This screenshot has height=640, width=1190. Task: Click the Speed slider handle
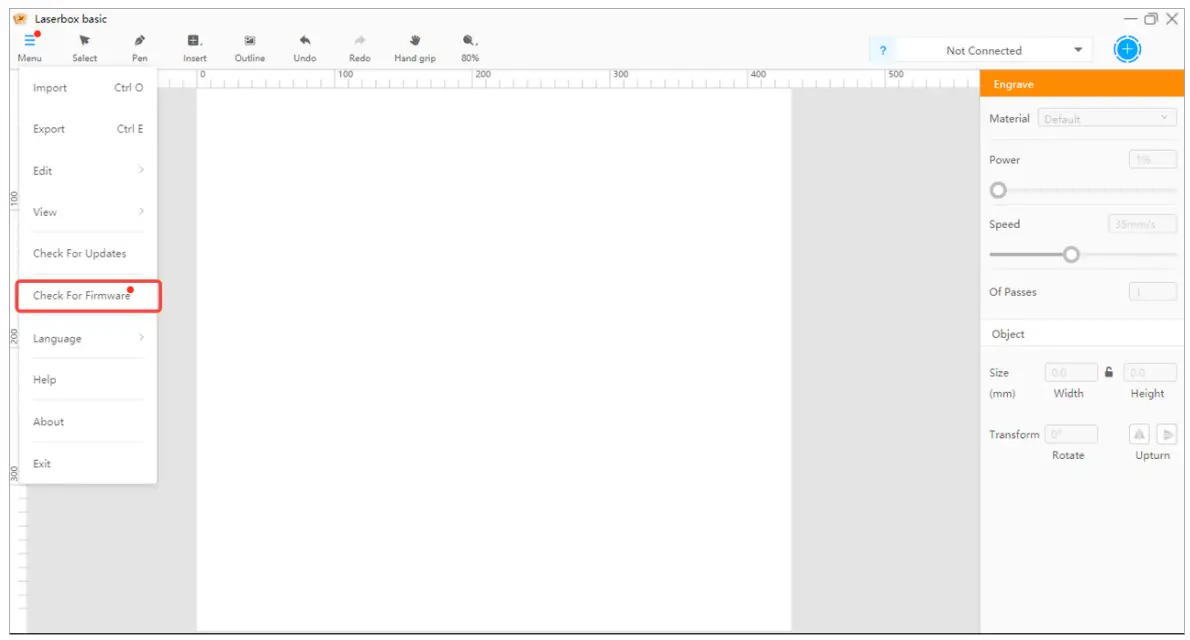click(1071, 254)
